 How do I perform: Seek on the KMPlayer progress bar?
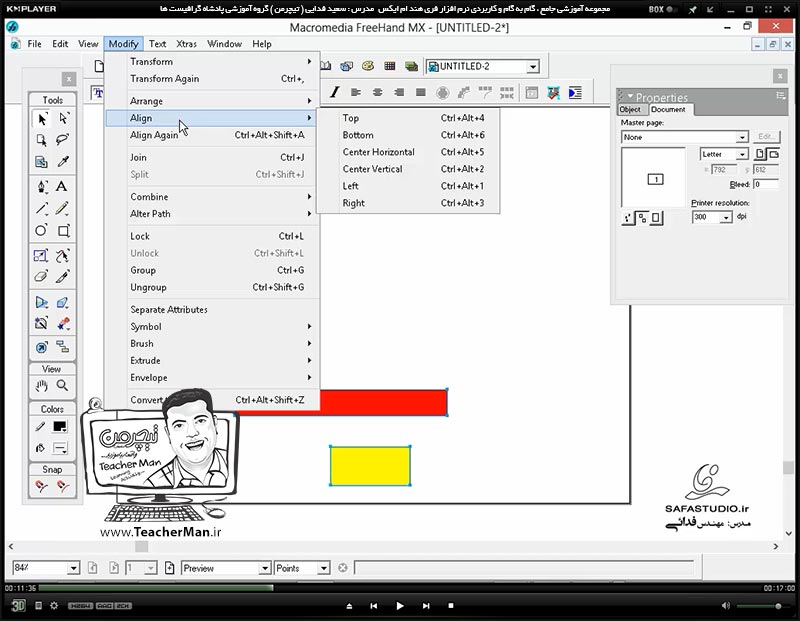click(401, 588)
